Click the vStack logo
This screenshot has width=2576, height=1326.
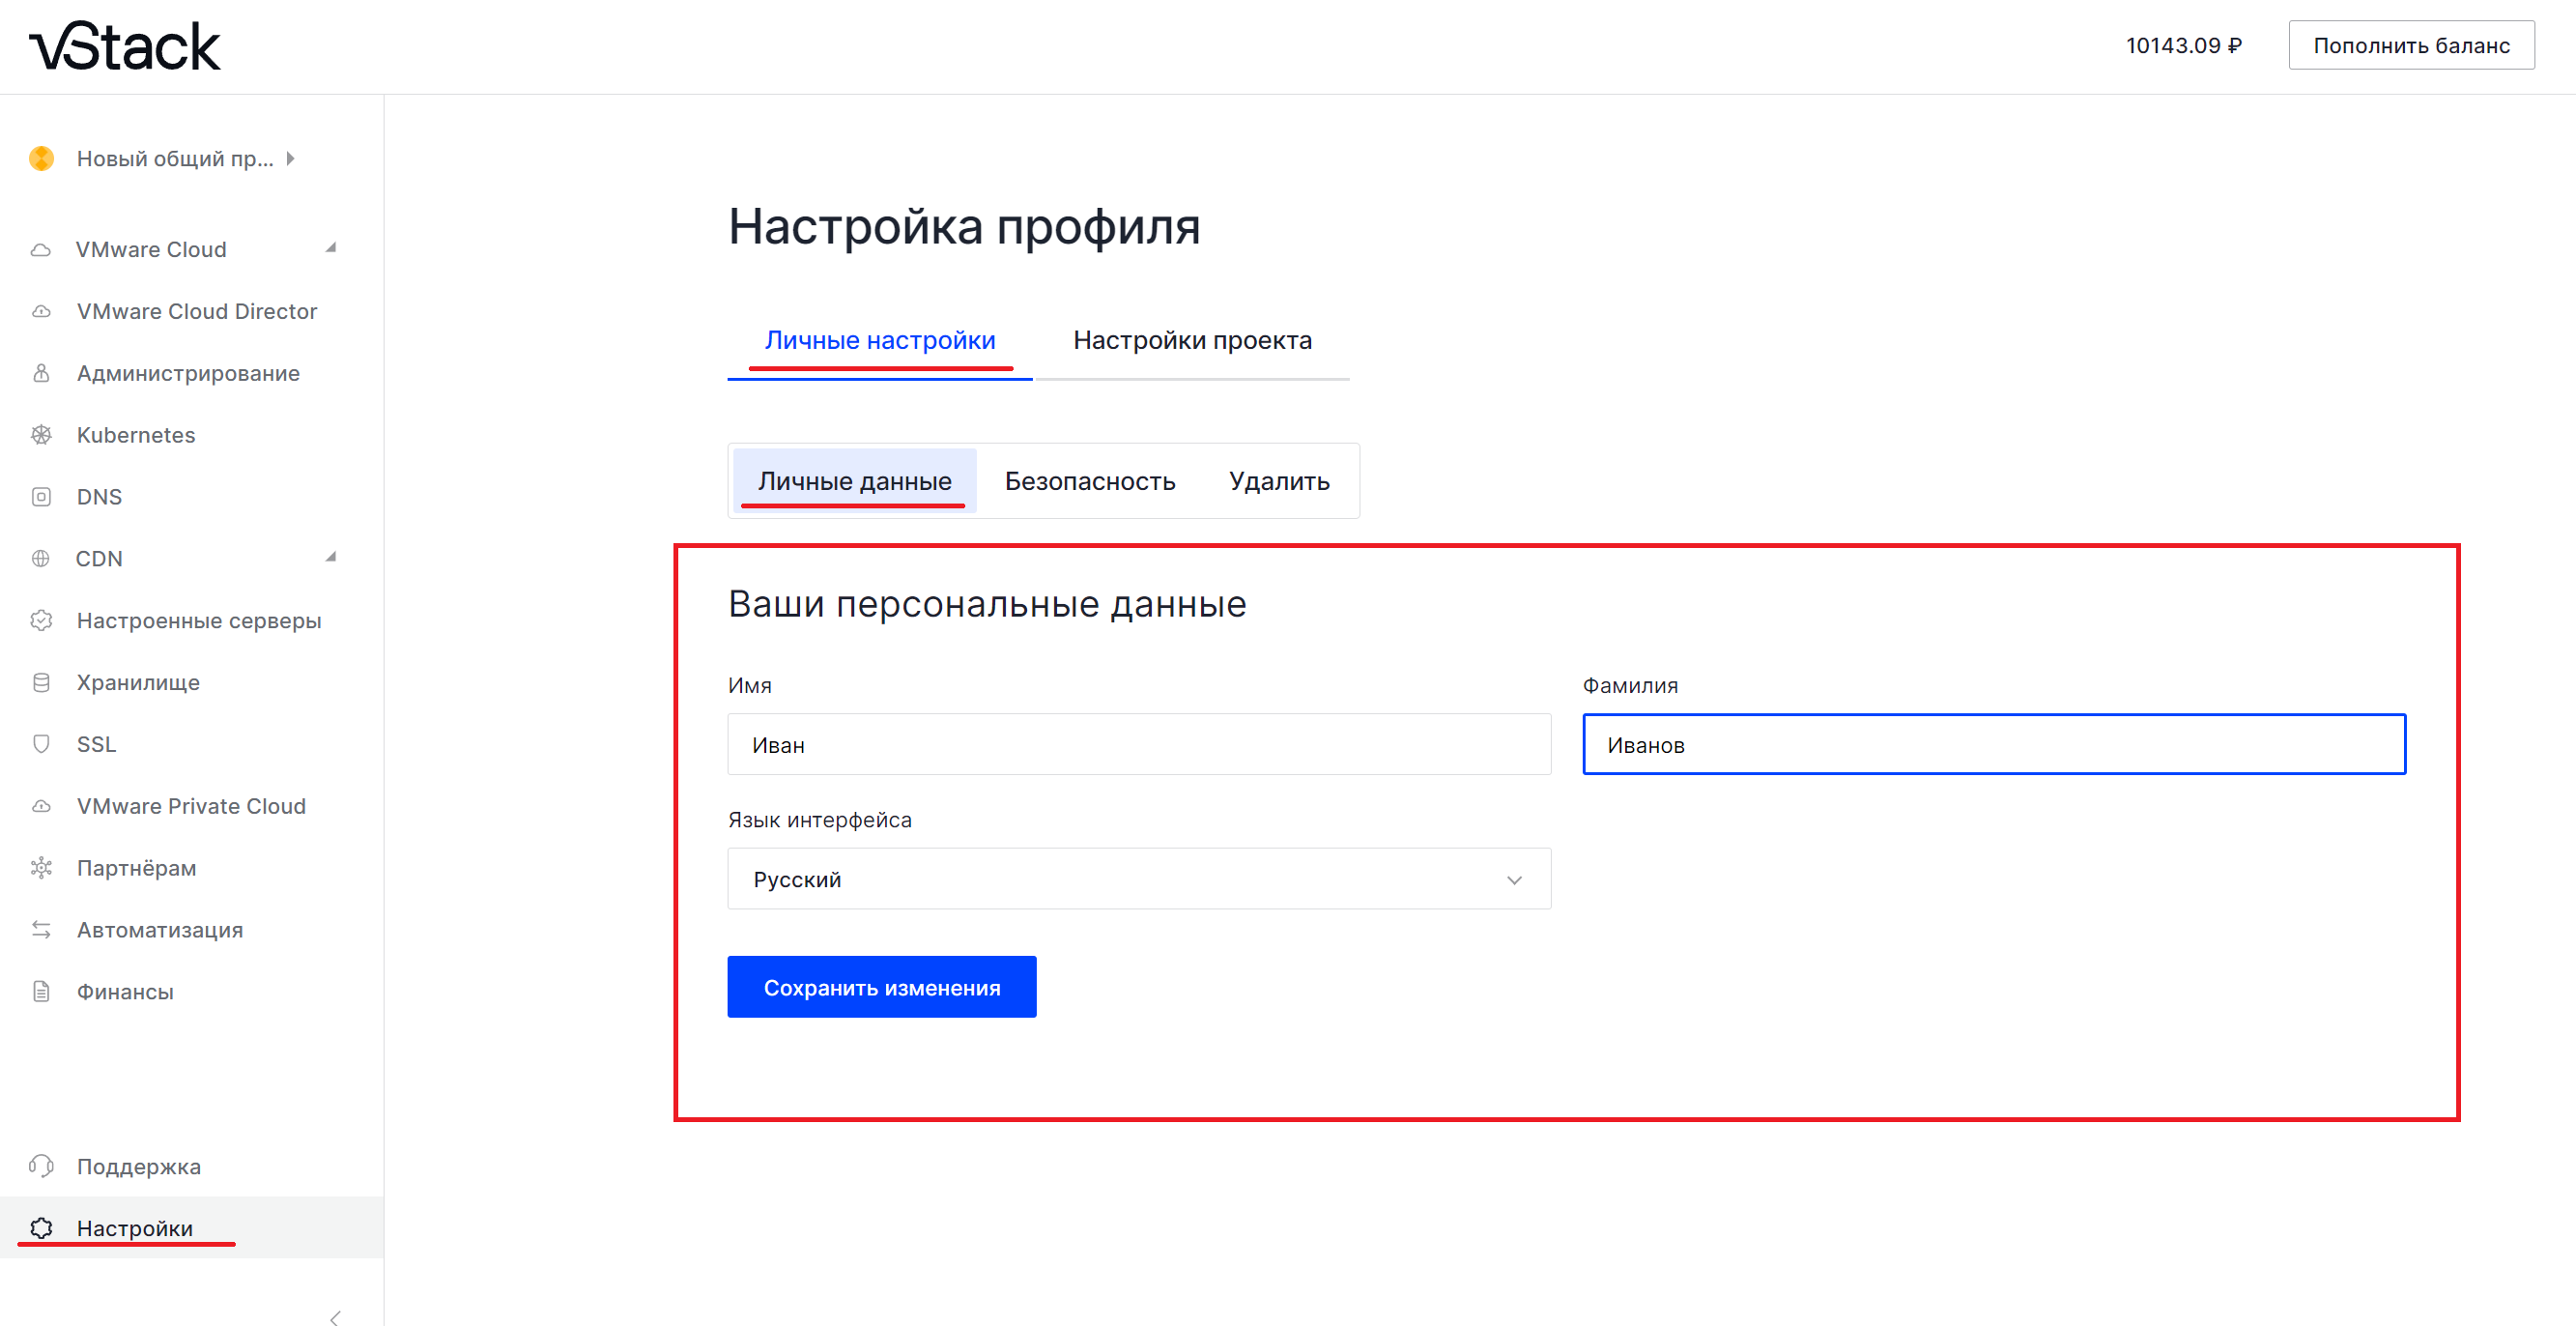click(125, 47)
